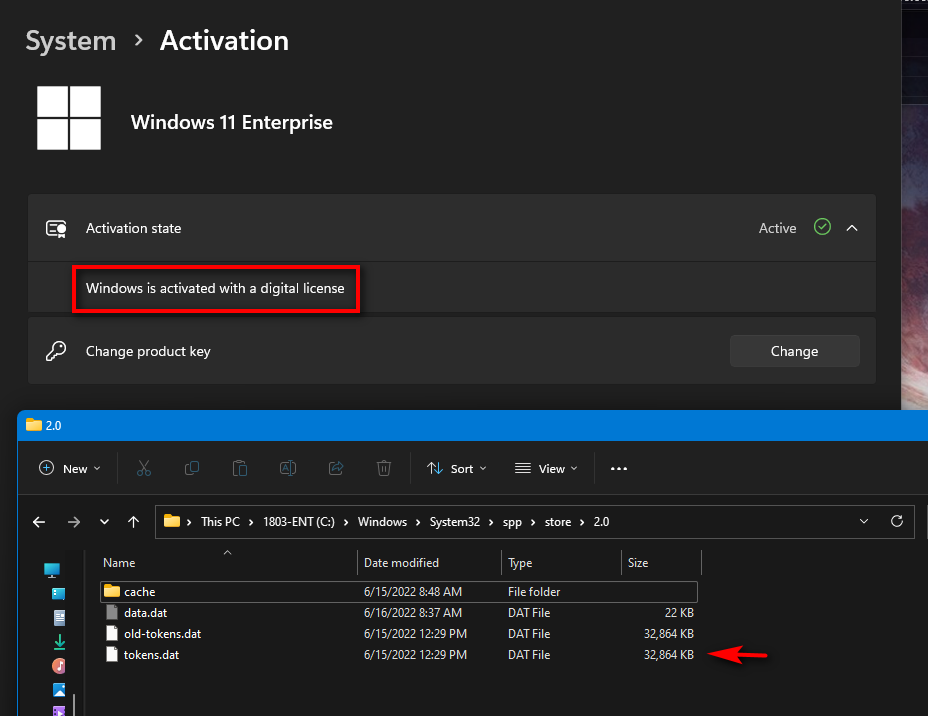Image resolution: width=928 pixels, height=716 pixels.
Task: Click the 2.0 title bar folder icon
Action: click(34, 425)
